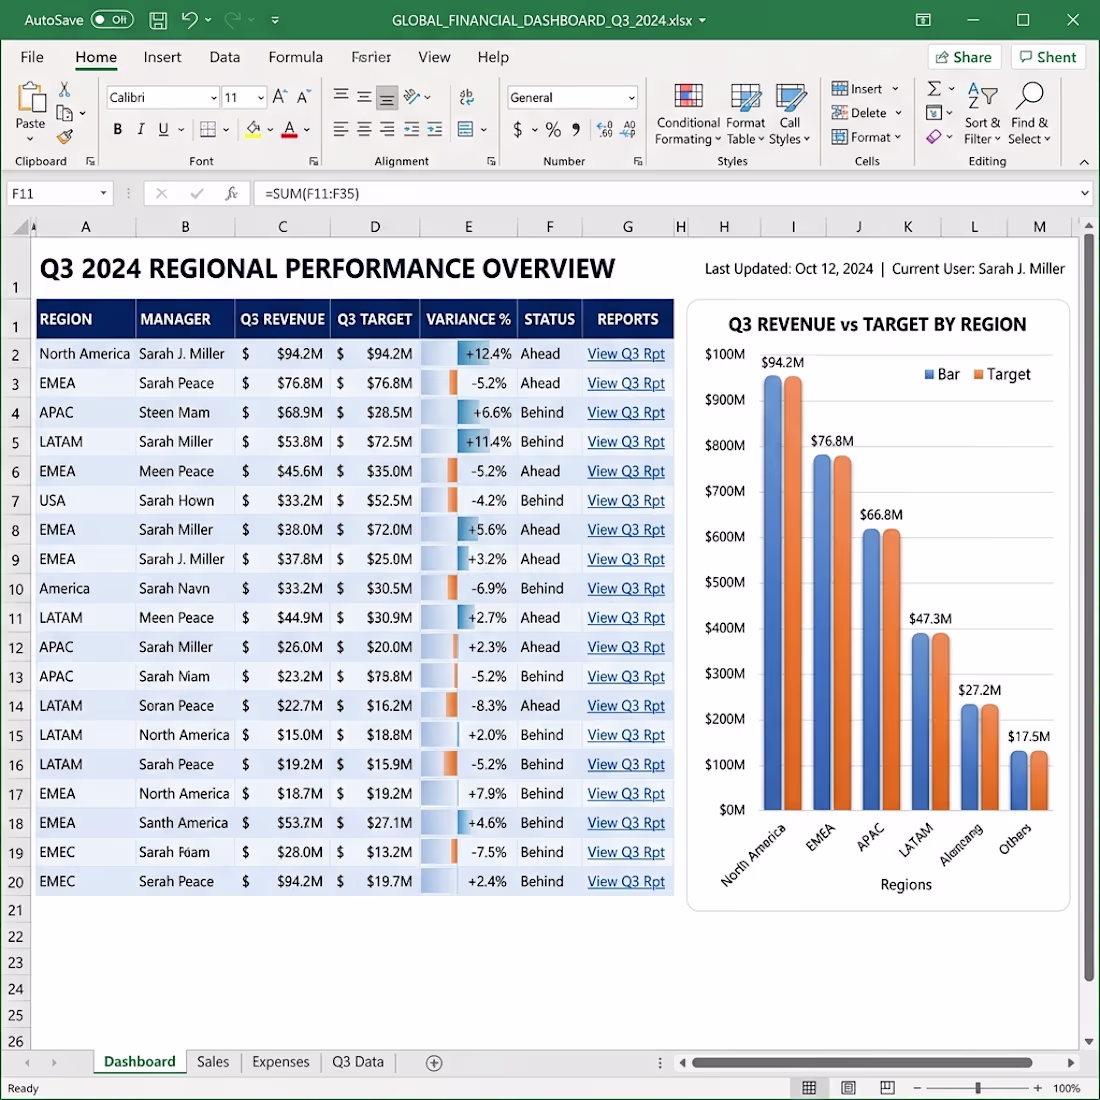Screen dimensions: 1100x1100
Task: Open View Q3 Rpt link for Steen Mam
Action: (626, 413)
